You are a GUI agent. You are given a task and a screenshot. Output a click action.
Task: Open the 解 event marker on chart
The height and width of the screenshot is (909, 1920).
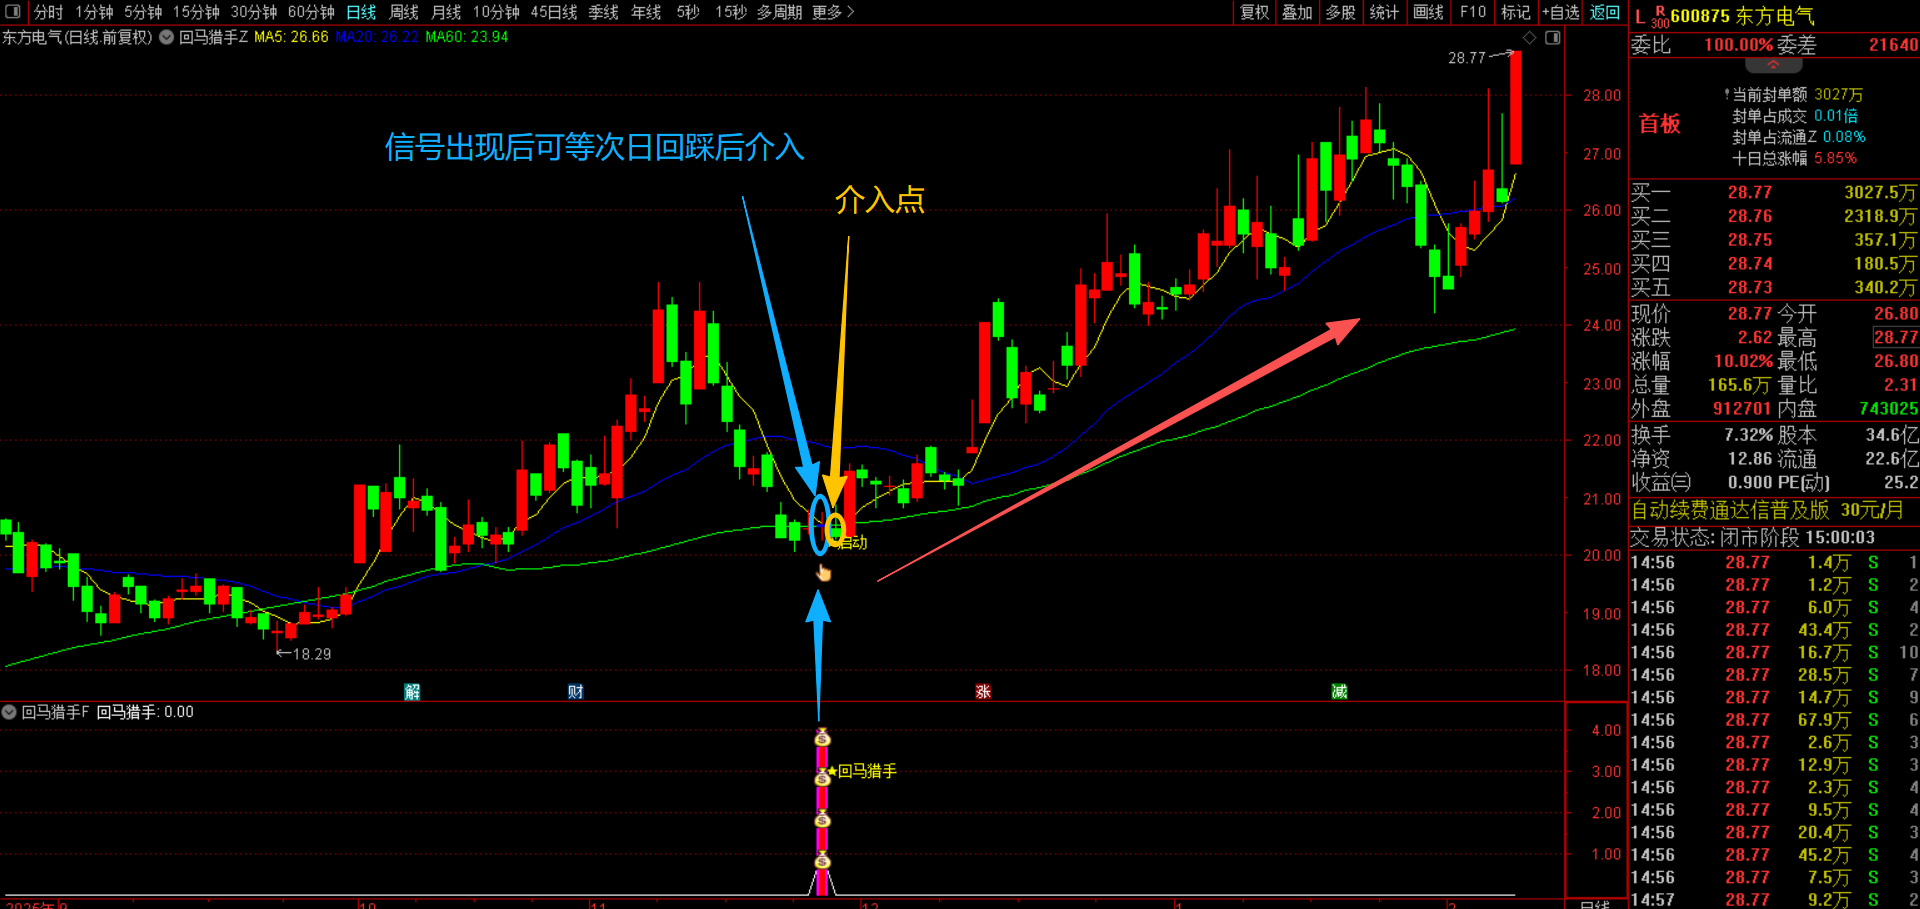point(412,691)
